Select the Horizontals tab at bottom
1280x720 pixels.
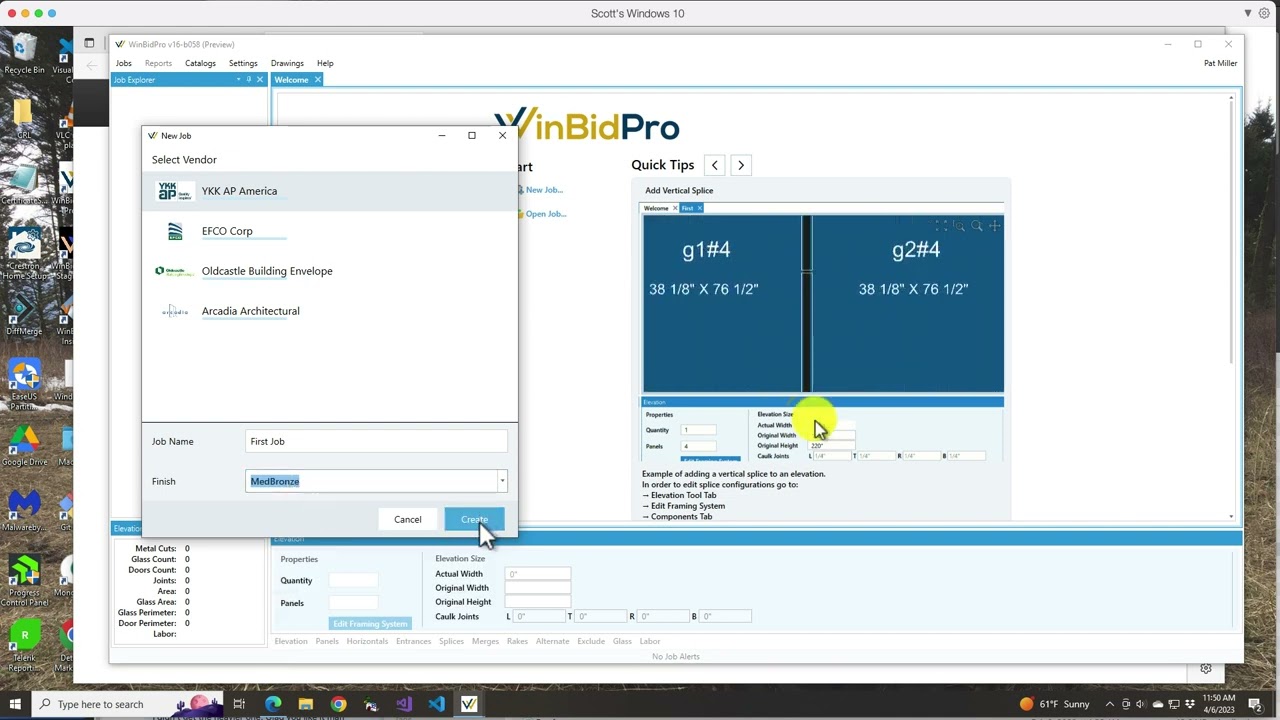[x=367, y=641]
